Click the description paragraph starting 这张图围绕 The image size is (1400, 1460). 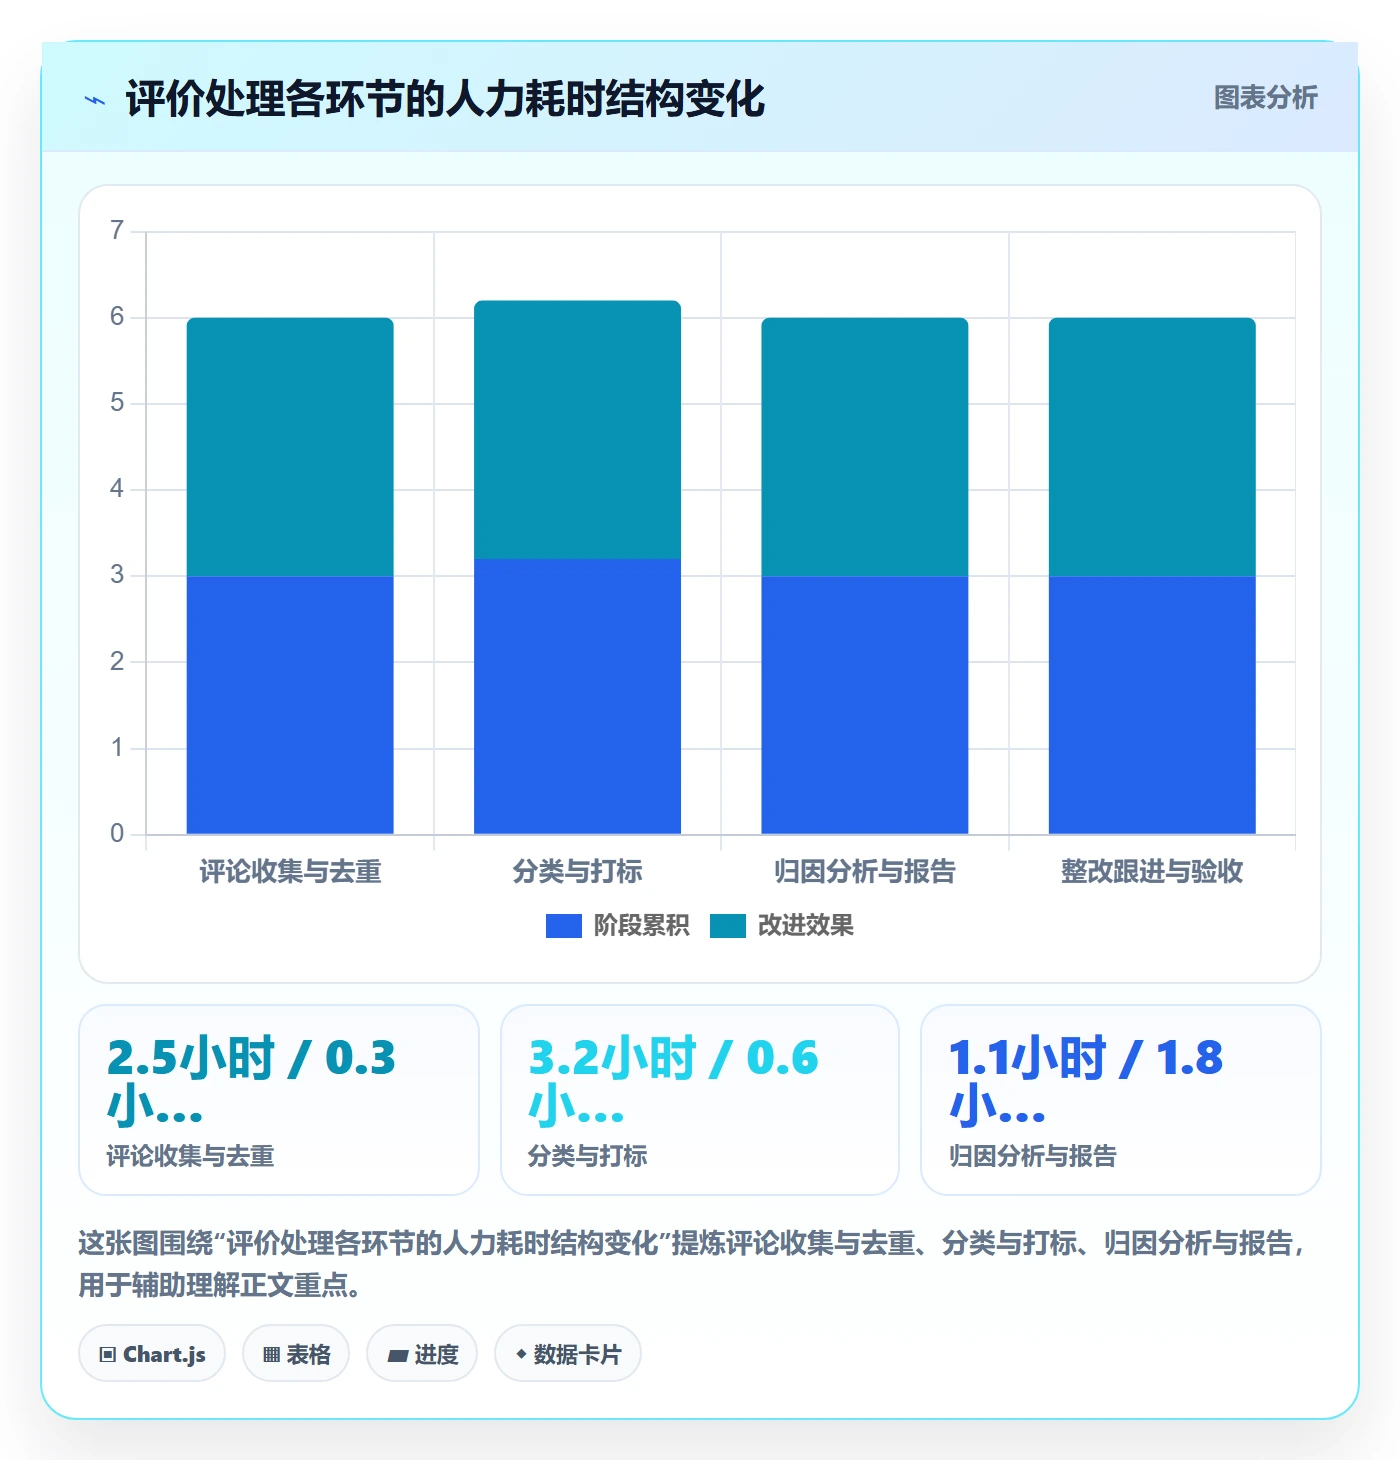coord(692,1264)
